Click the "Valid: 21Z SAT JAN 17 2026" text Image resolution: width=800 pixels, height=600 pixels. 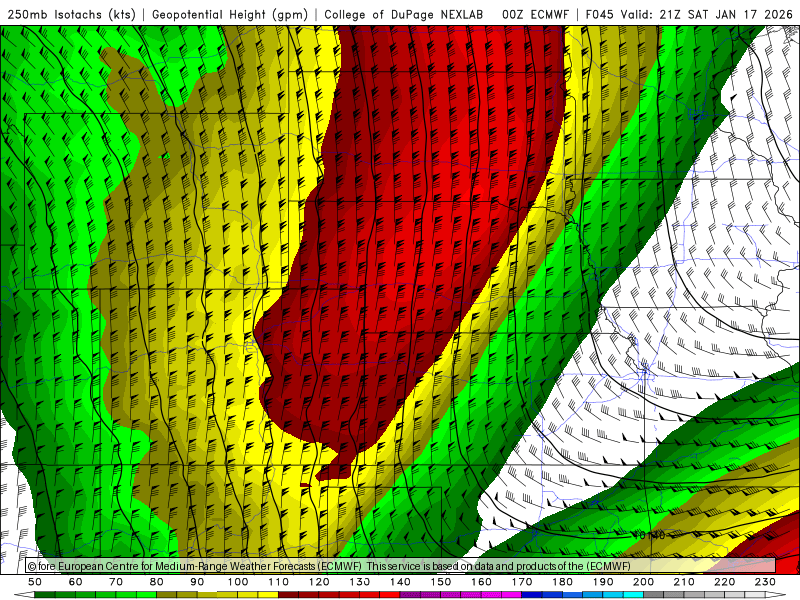tap(707, 15)
